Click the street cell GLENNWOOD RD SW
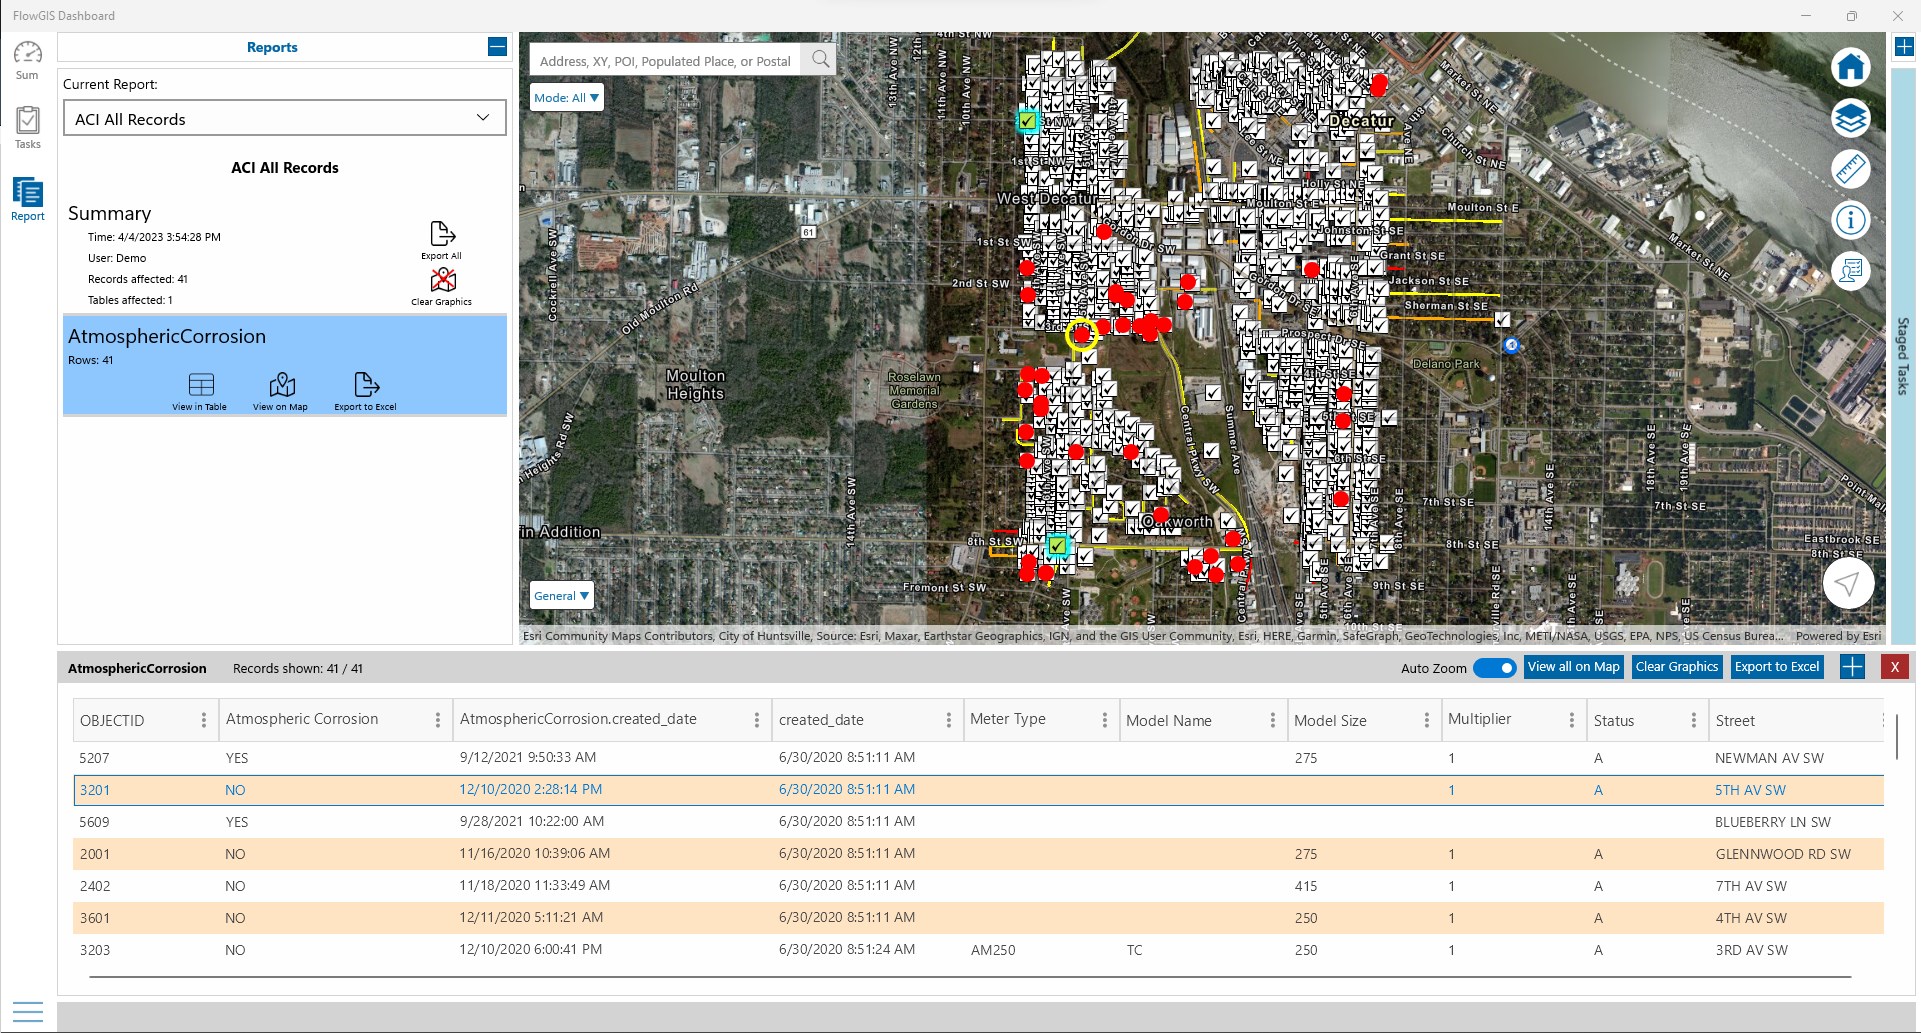1921x1033 pixels. (1783, 854)
